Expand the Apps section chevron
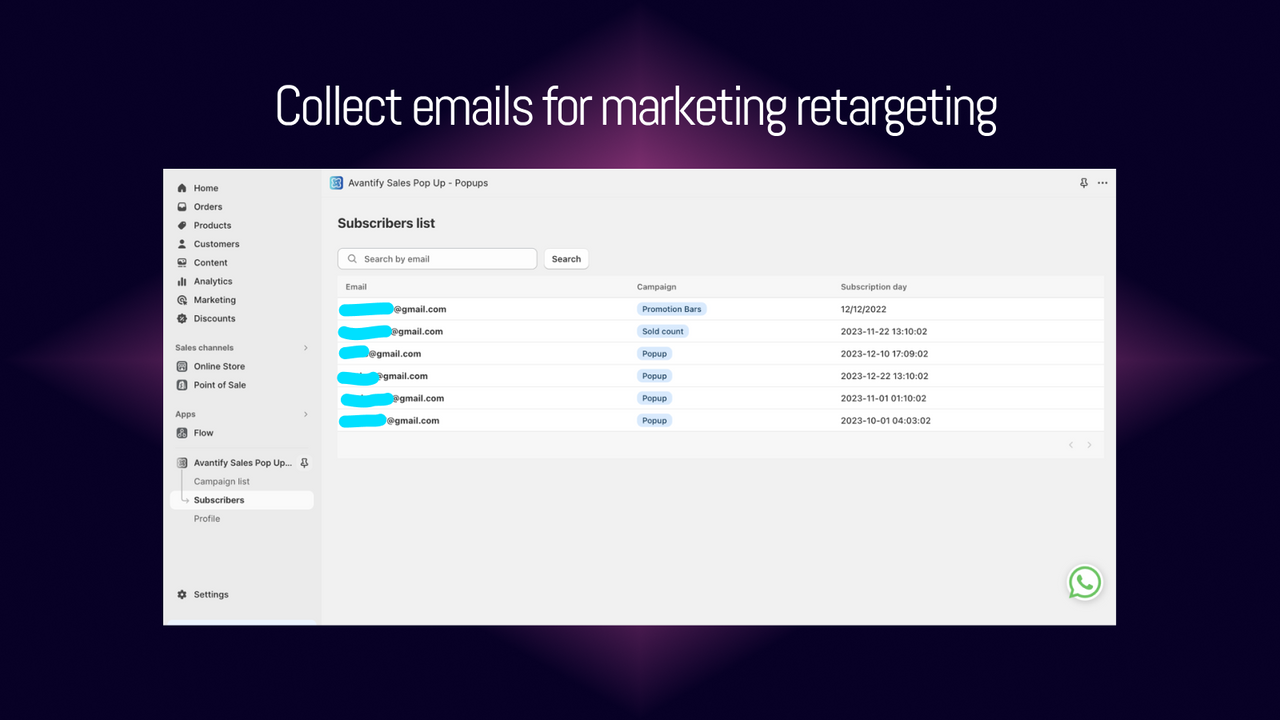This screenshot has height=720, width=1280. pos(306,414)
